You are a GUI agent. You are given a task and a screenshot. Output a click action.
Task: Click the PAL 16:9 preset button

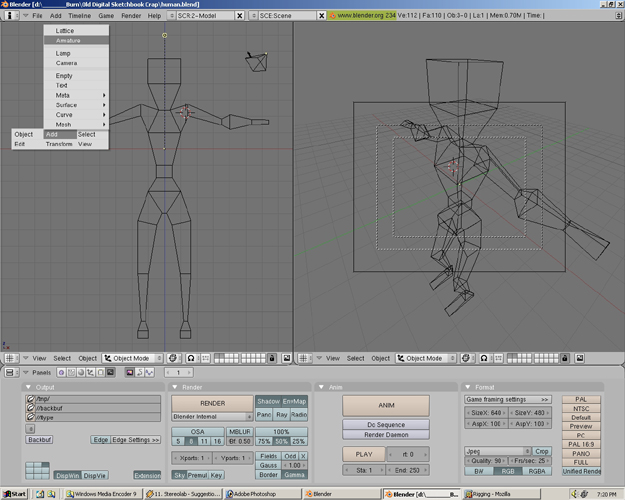click(581, 444)
